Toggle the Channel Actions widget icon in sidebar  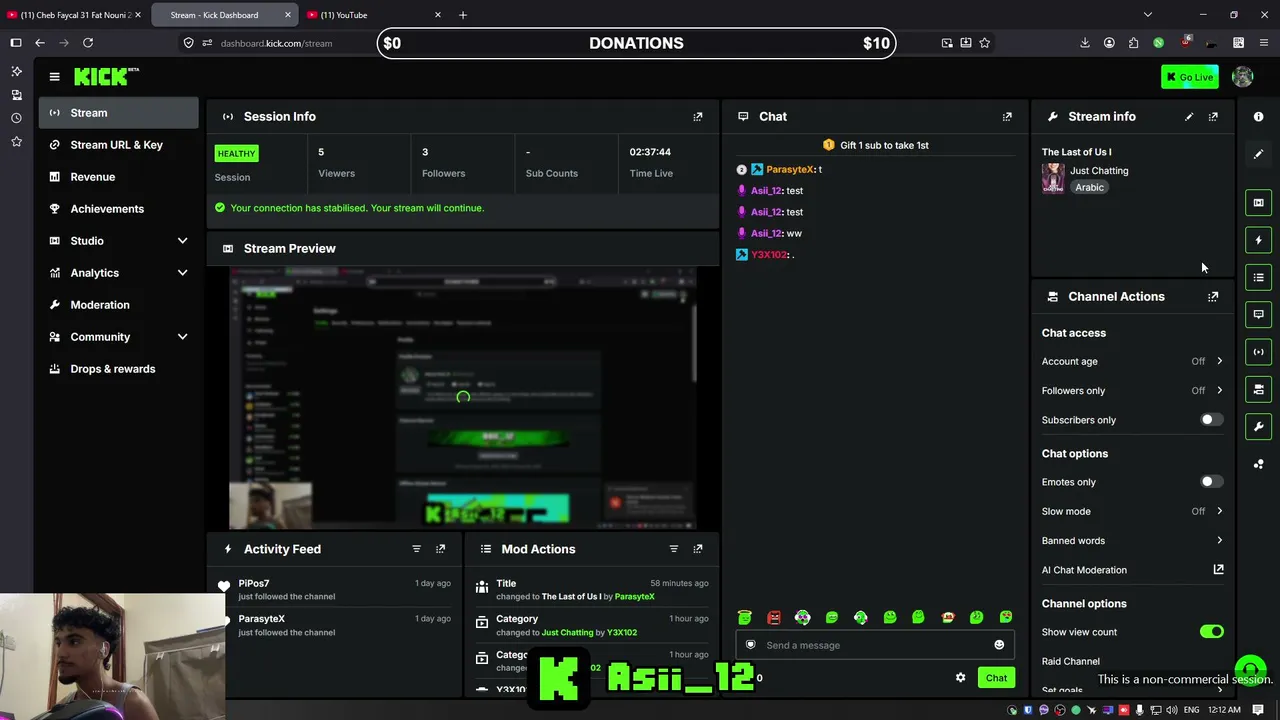(1259, 389)
